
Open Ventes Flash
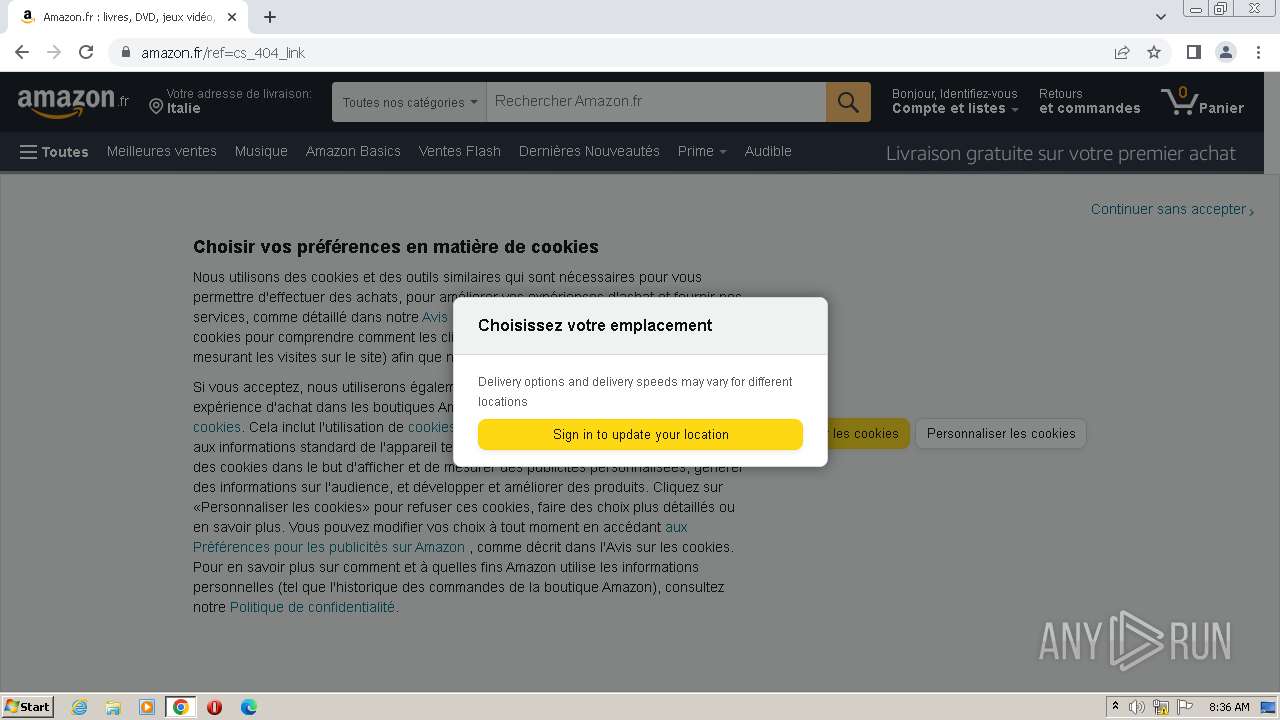point(460,152)
